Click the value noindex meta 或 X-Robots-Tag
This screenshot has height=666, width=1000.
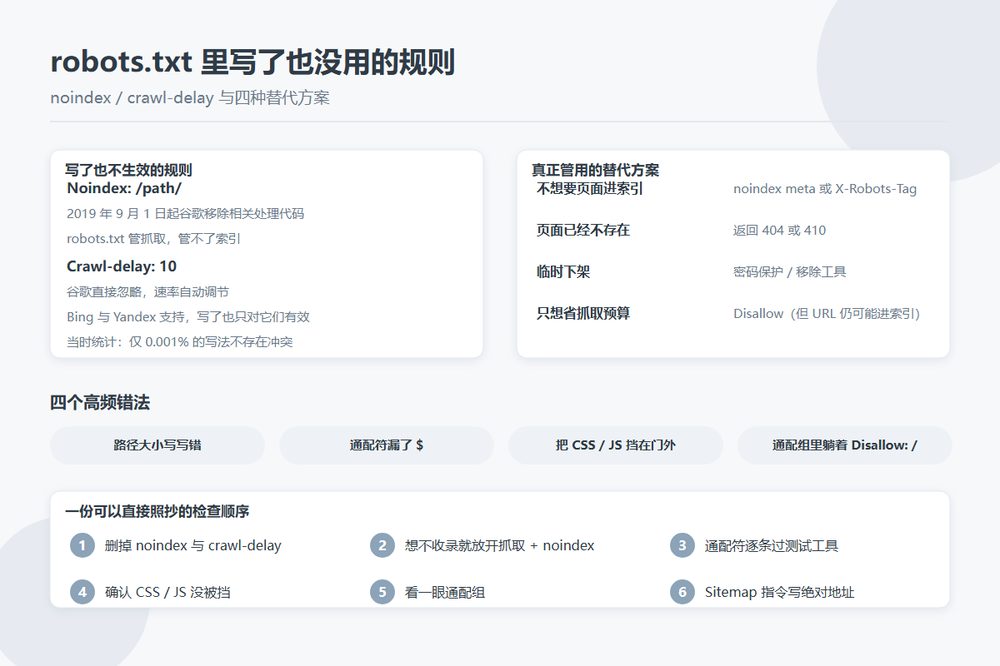(825, 189)
